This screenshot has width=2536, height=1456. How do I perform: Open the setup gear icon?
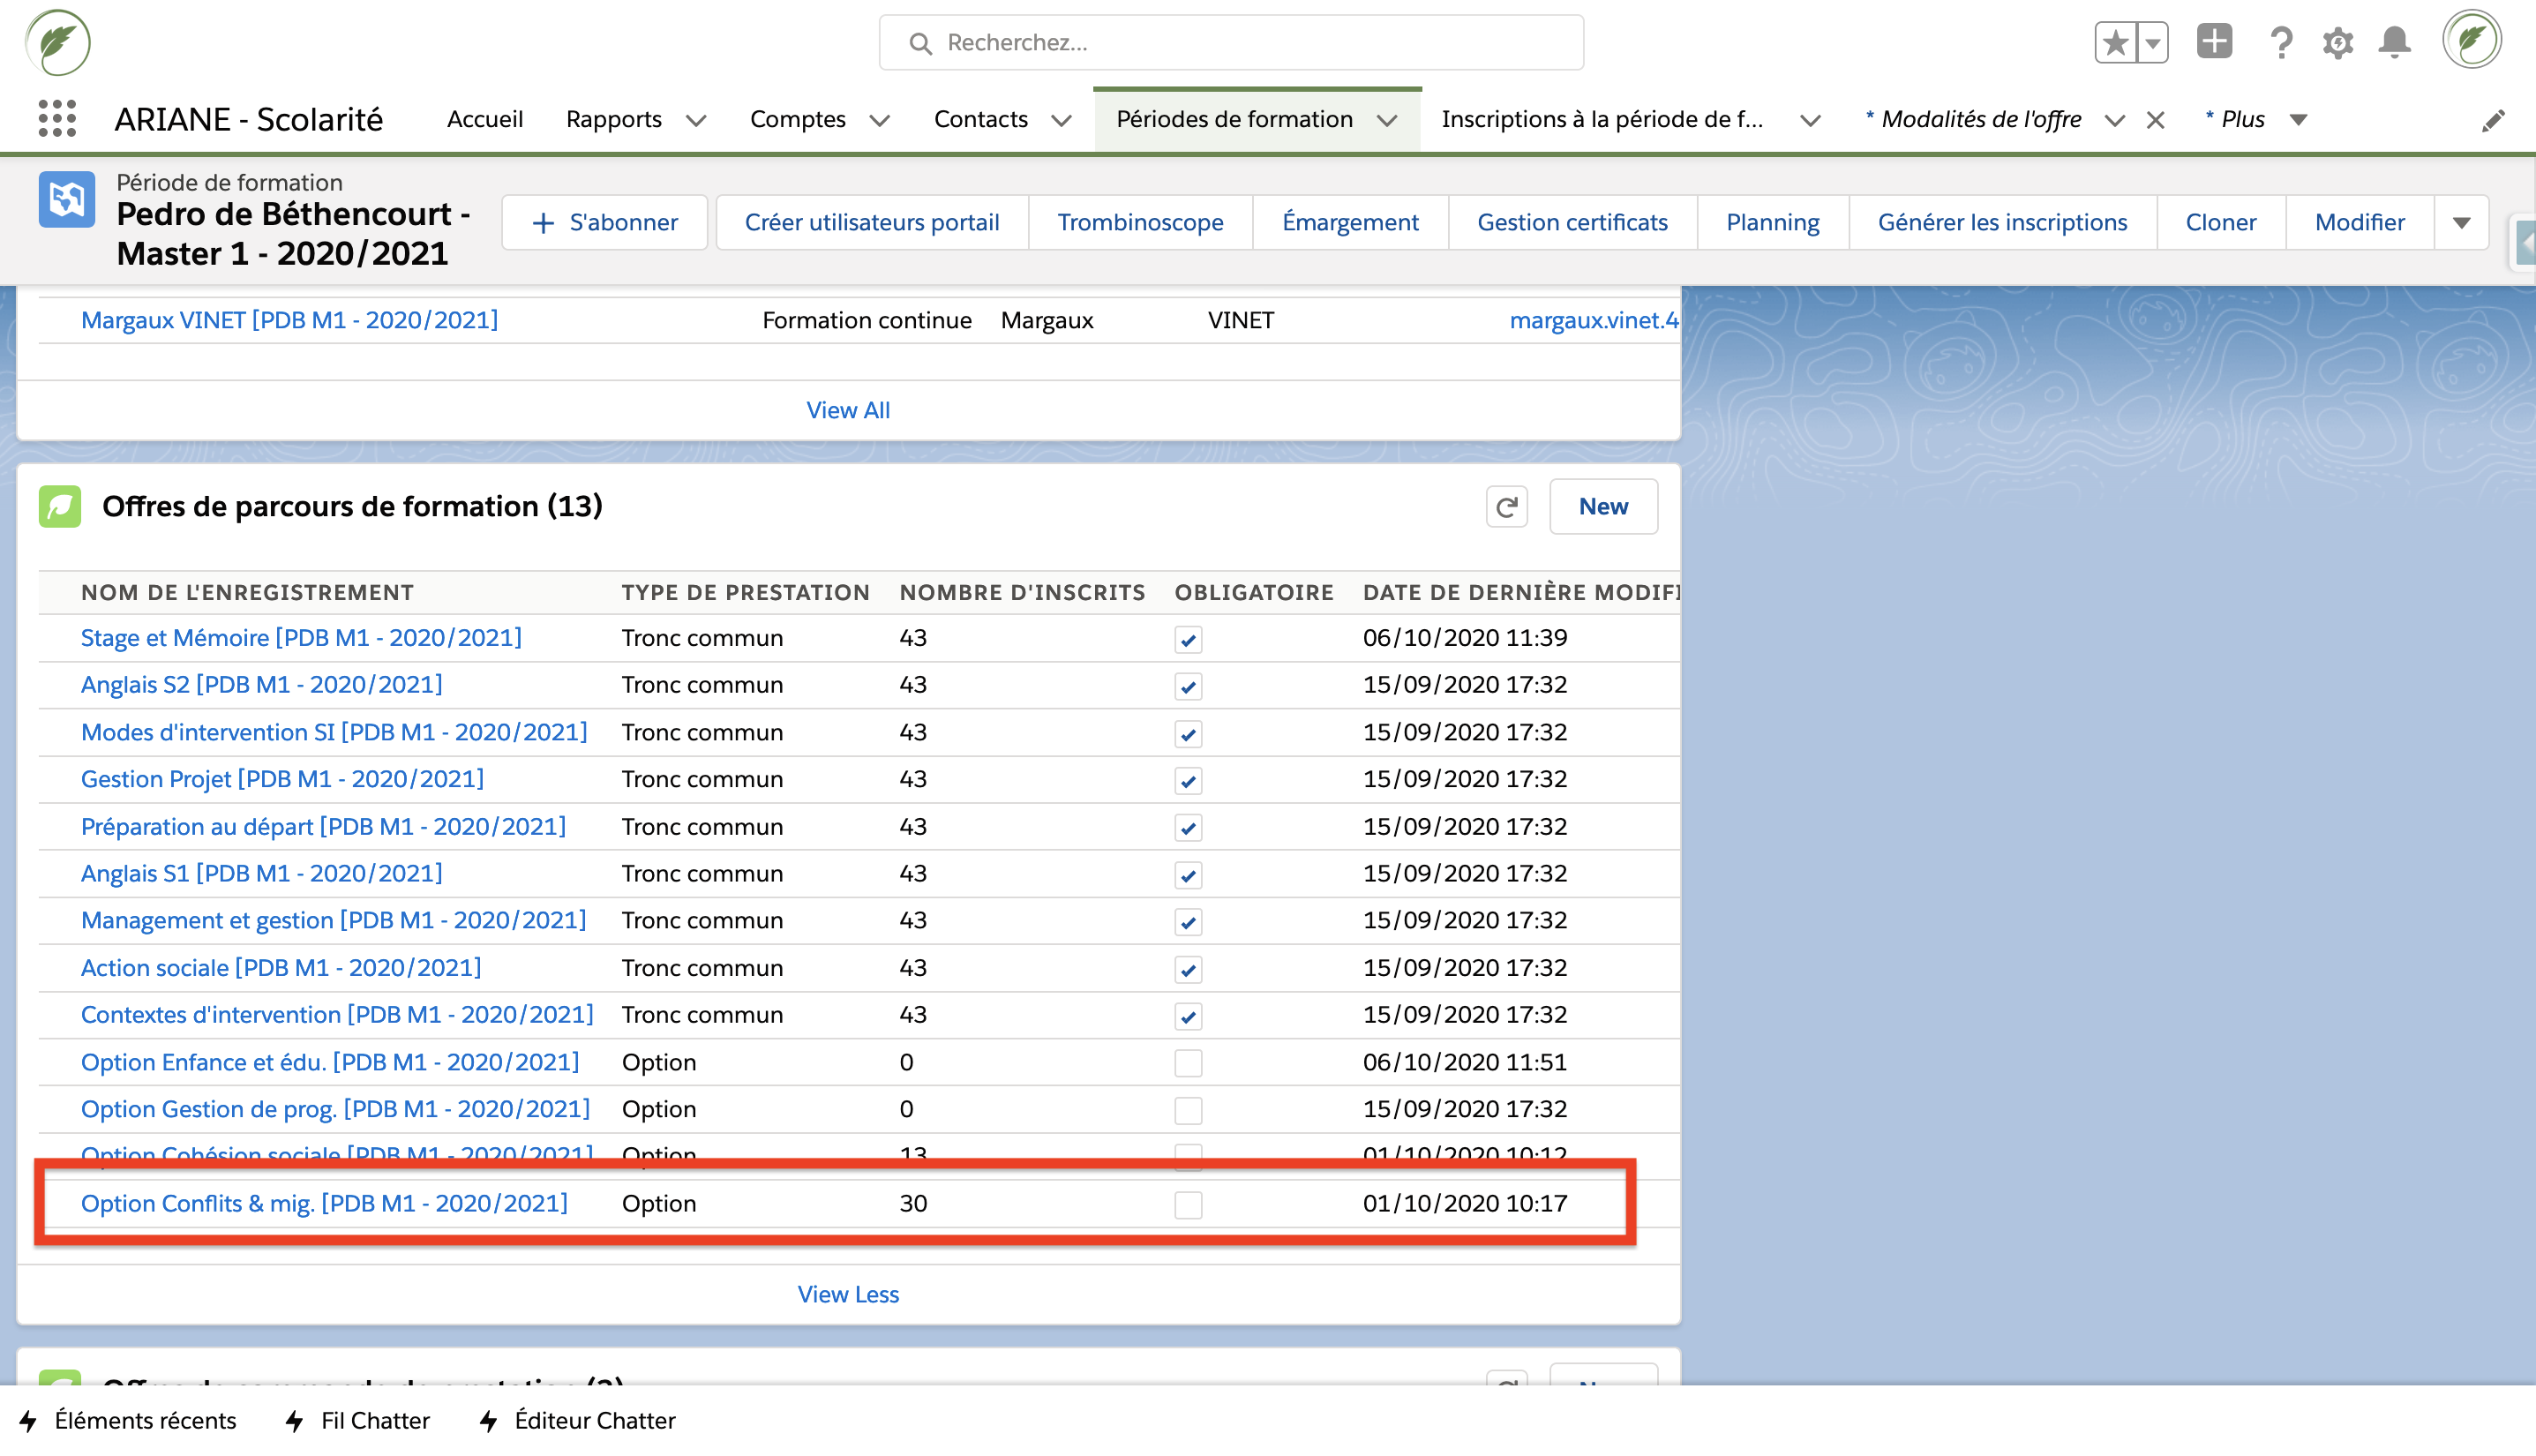(2337, 42)
